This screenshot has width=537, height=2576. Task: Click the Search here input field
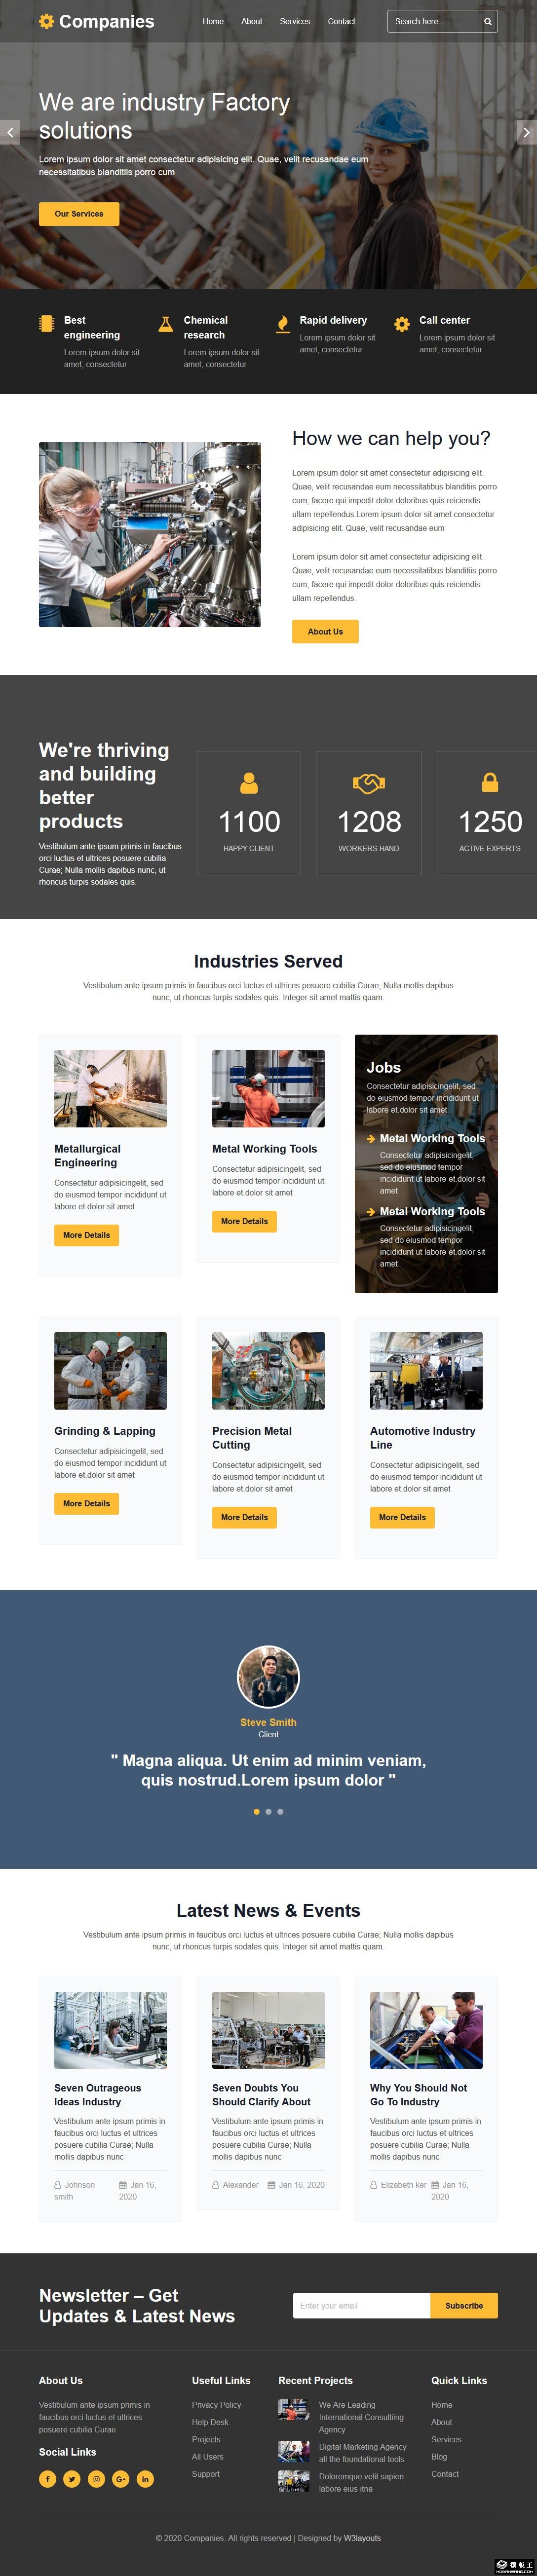[434, 21]
